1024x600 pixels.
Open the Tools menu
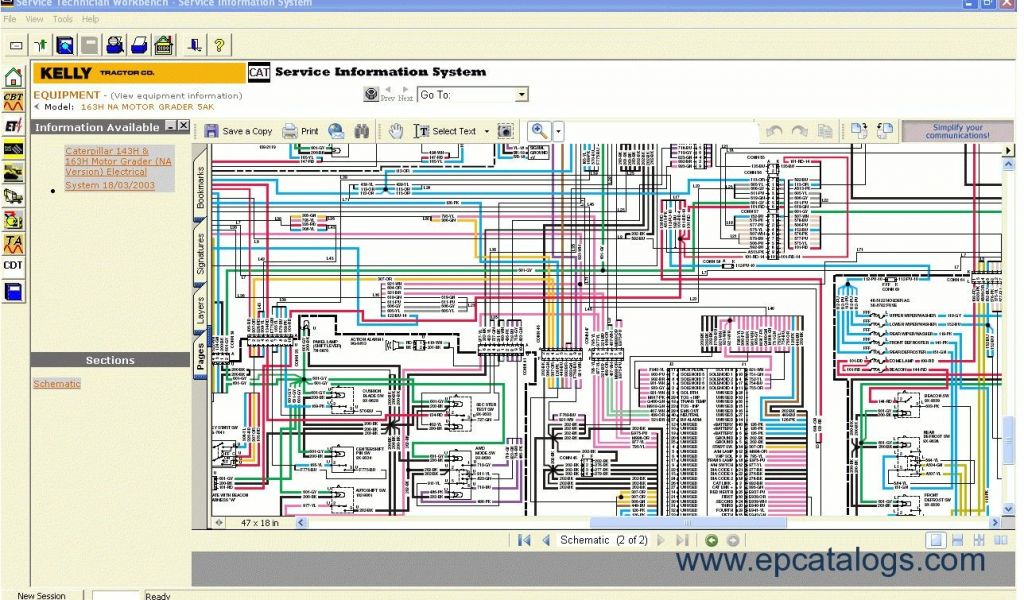62,19
